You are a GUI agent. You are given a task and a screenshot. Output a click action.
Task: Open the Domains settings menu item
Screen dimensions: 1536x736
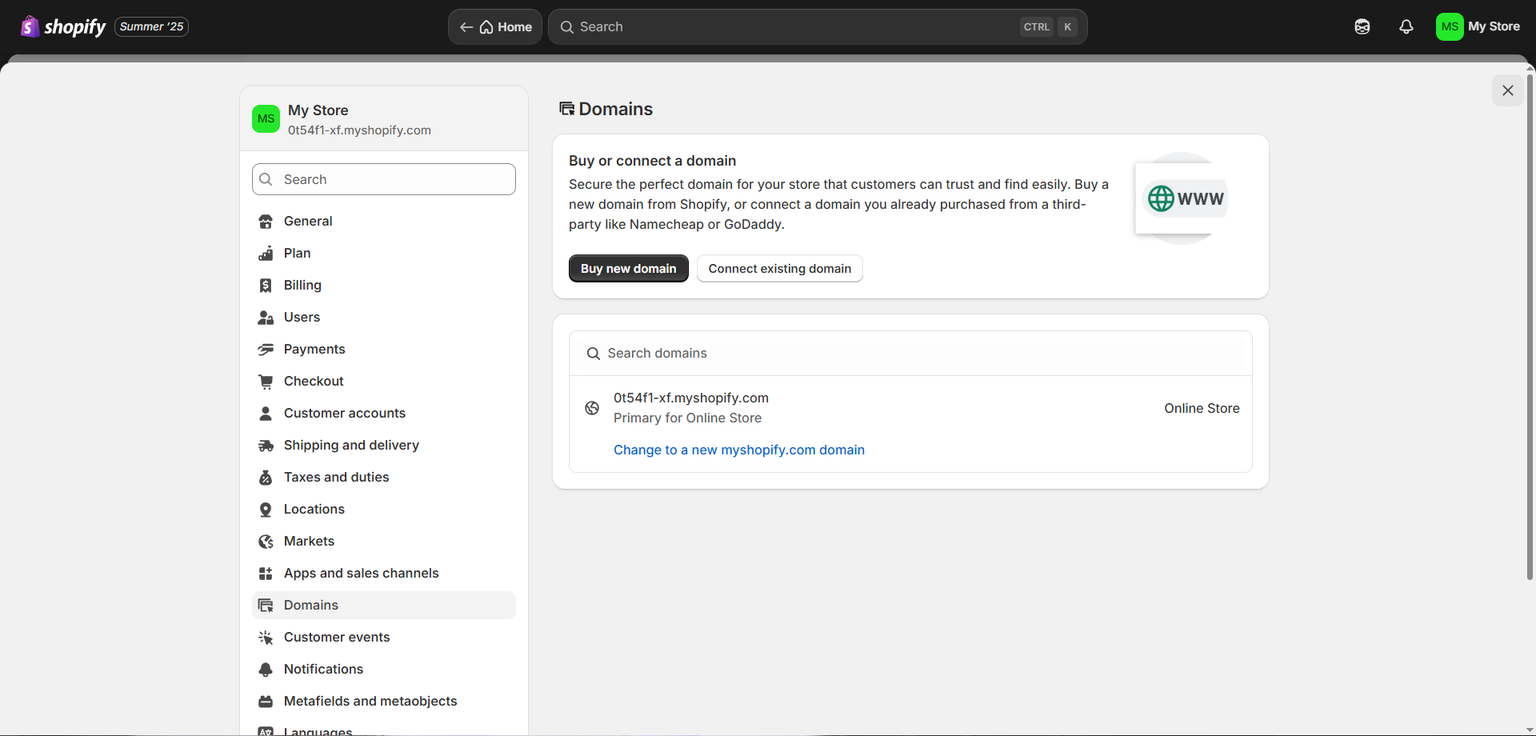(x=384, y=605)
